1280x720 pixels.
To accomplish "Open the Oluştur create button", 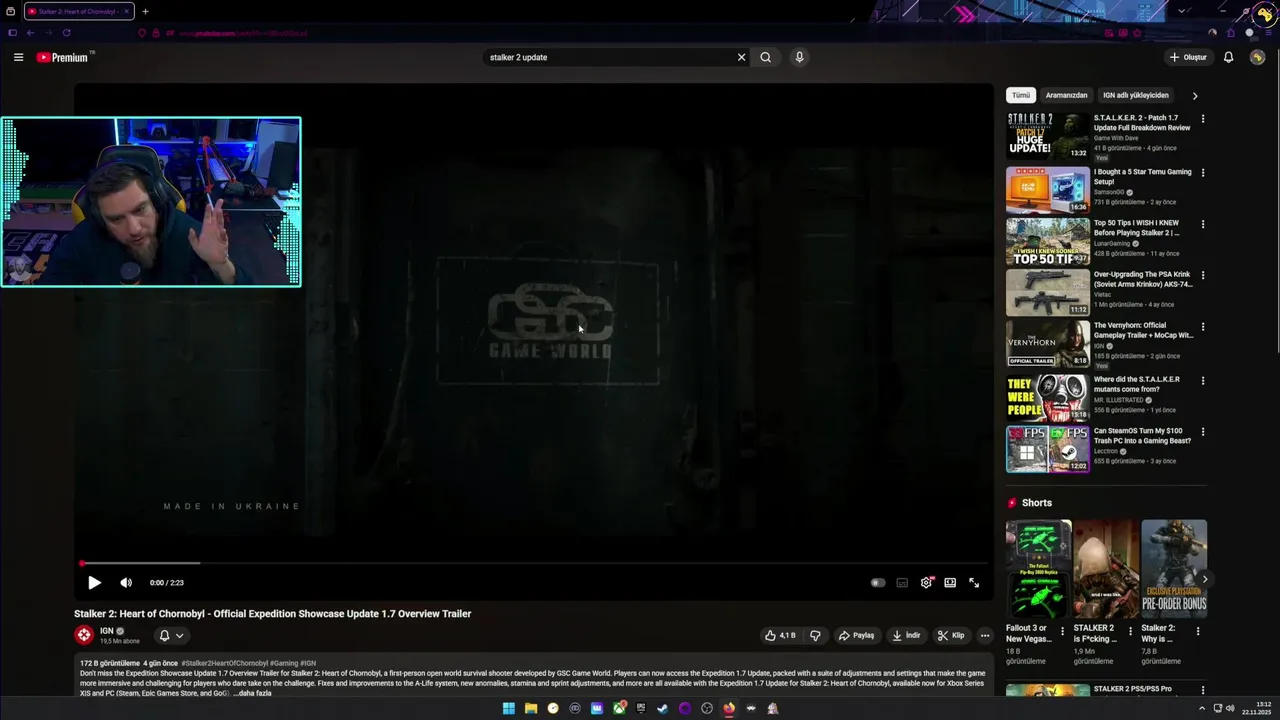I will pyautogui.click(x=1188, y=57).
